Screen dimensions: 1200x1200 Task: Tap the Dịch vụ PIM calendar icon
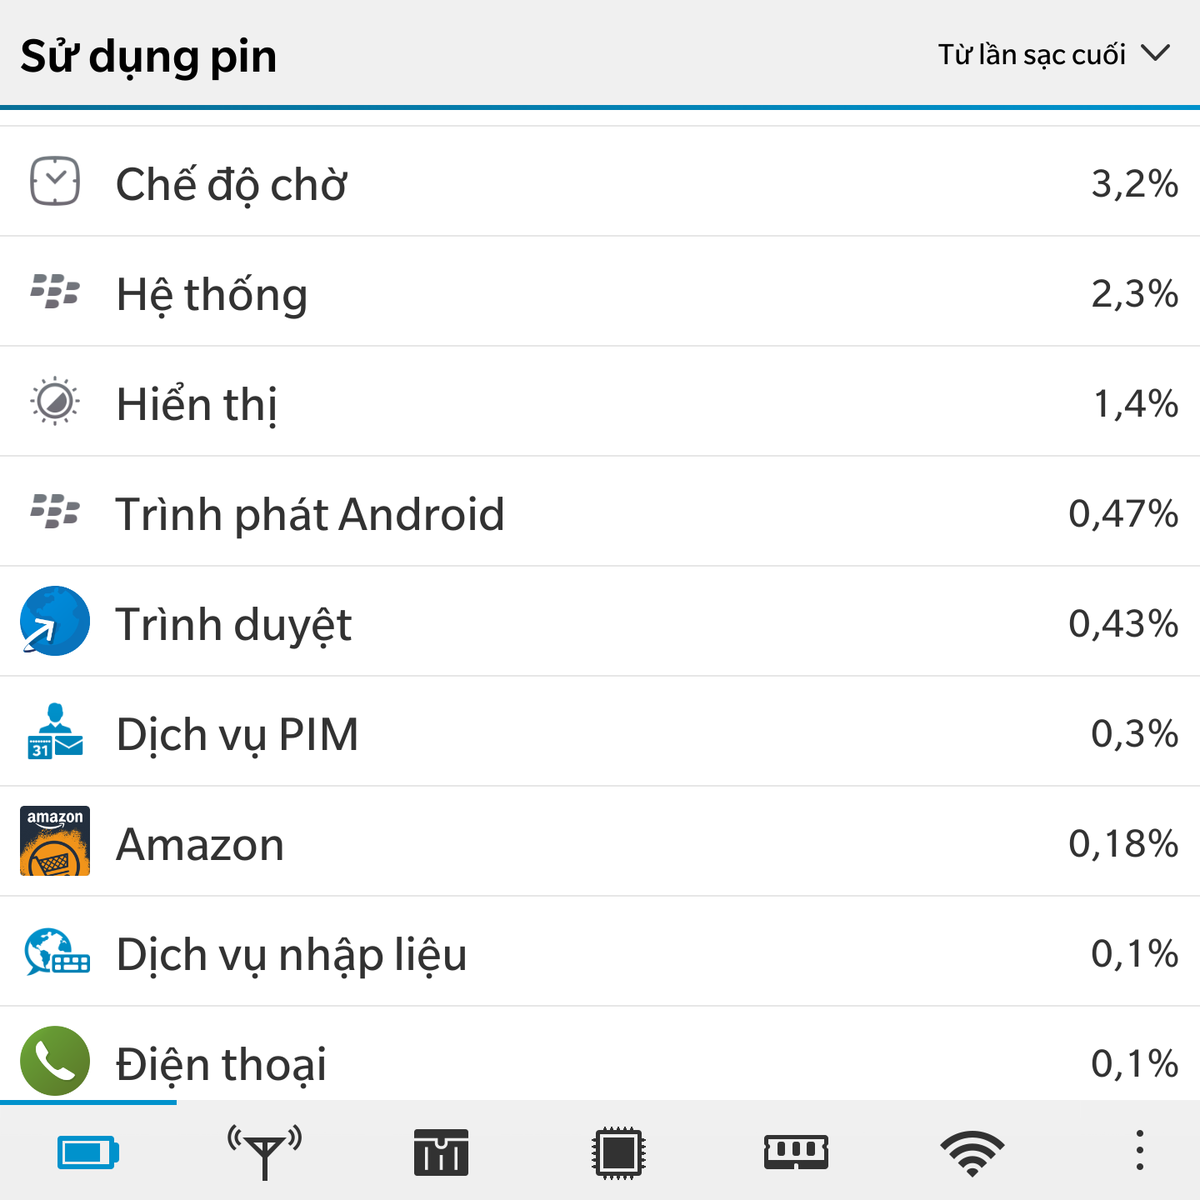(x=55, y=731)
